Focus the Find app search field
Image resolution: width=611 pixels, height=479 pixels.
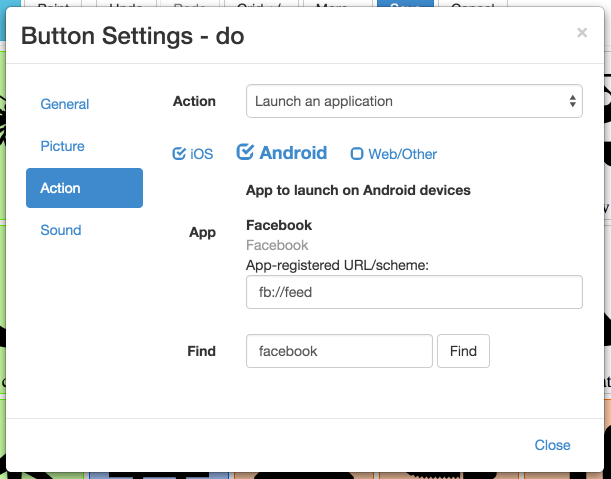click(x=339, y=351)
